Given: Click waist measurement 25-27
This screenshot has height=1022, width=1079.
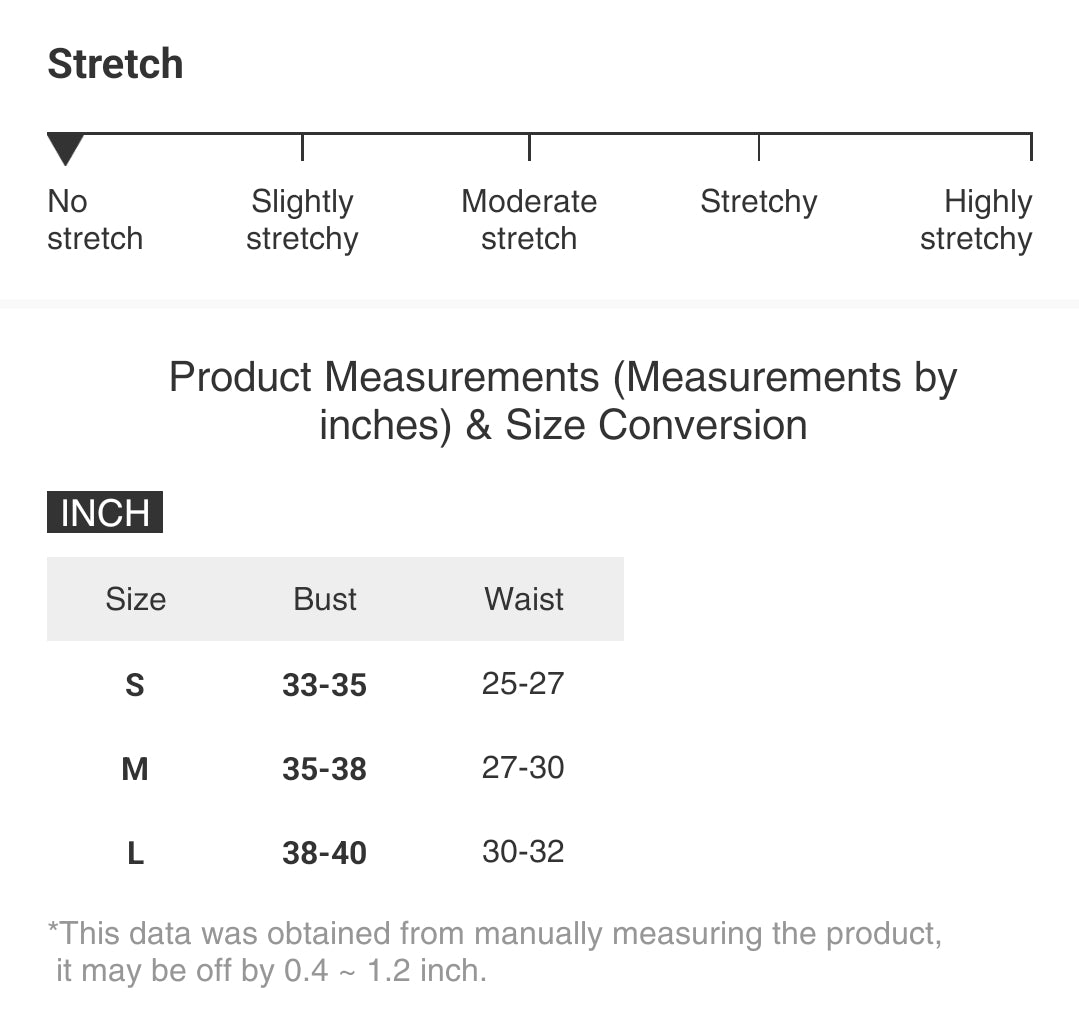Looking at the screenshot, I should pyautogui.click(x=523, y=684).
